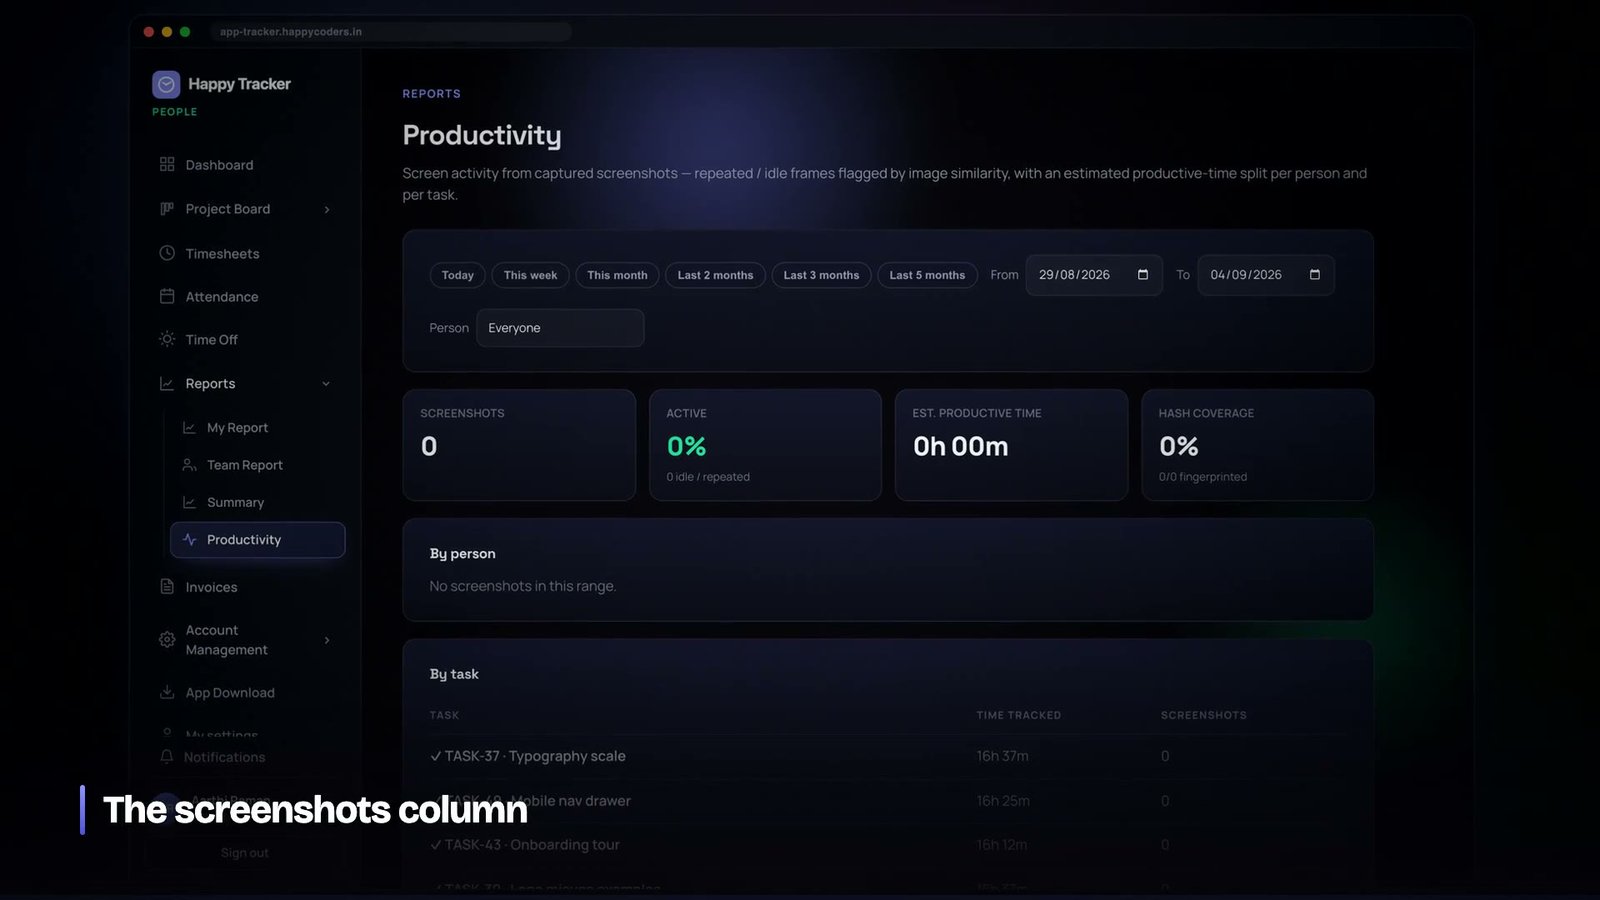
Task: Click the Est. Productive Time card
Action: click(1011, 445)
